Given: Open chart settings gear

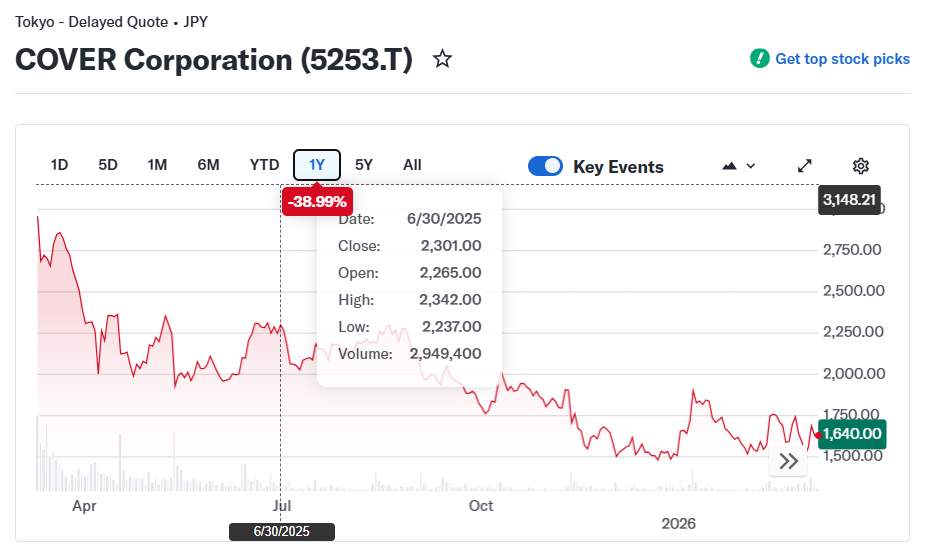Looking at the screenshot, I should point(860,166).
